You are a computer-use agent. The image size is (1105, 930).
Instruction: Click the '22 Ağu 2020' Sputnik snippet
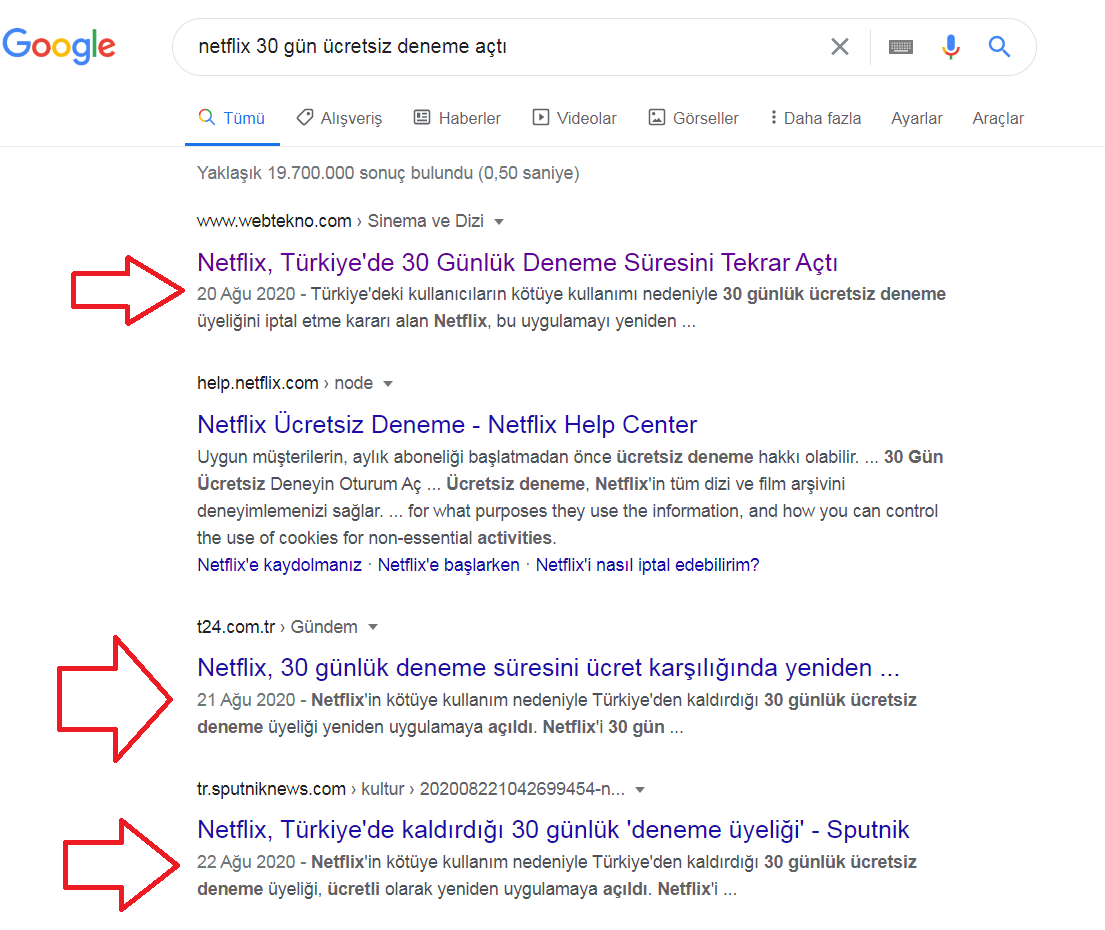pyautogui.click(x=557, y=875)
